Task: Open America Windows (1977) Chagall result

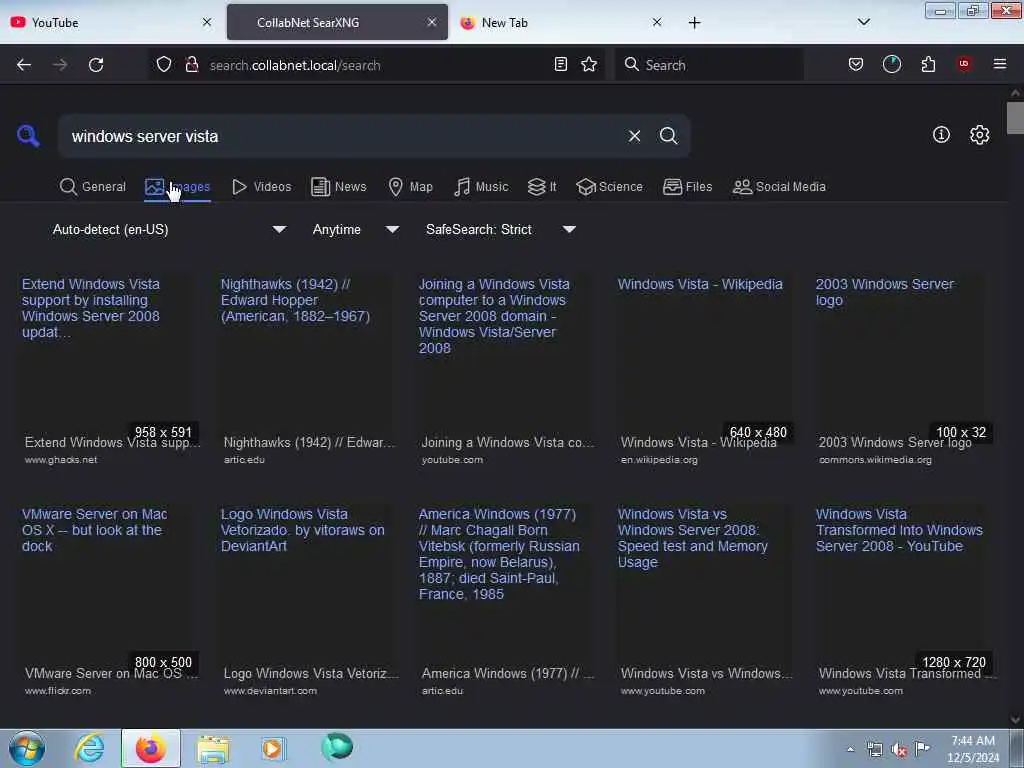Action: [505, 600]
